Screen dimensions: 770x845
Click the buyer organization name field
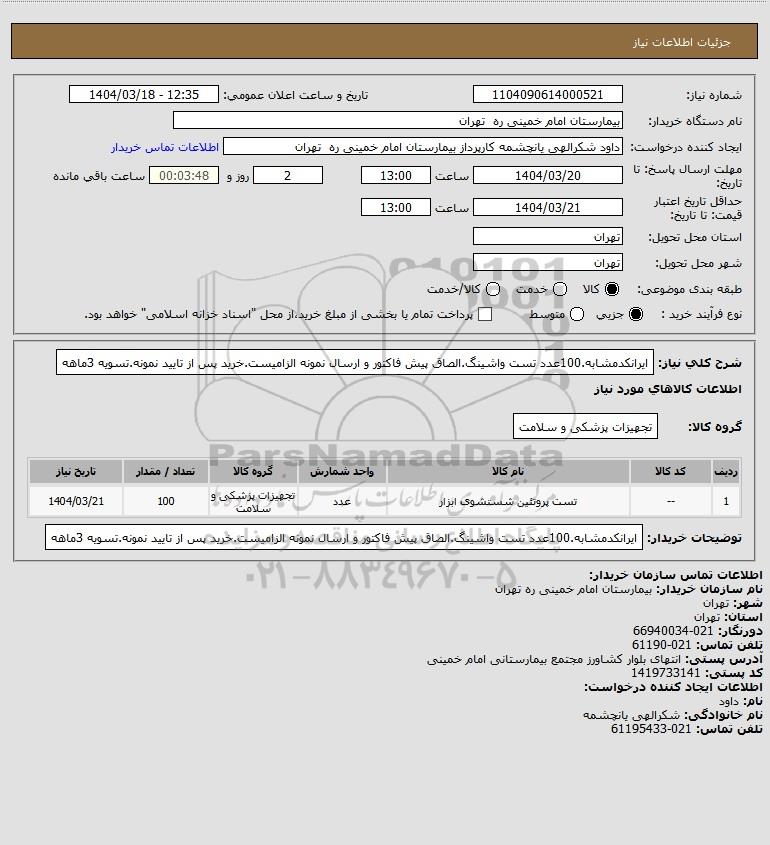pos(398,121)
